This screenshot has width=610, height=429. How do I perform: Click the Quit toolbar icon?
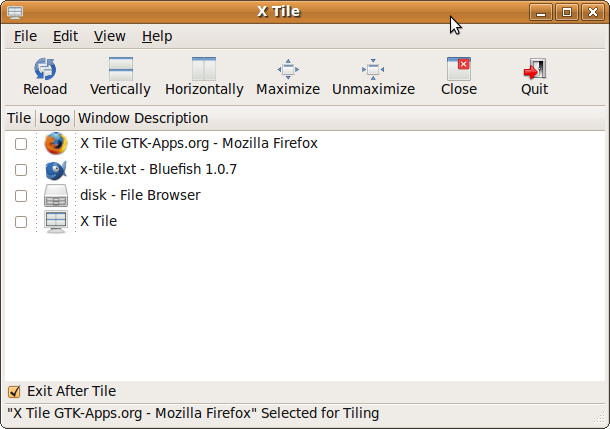pos(535,69)
